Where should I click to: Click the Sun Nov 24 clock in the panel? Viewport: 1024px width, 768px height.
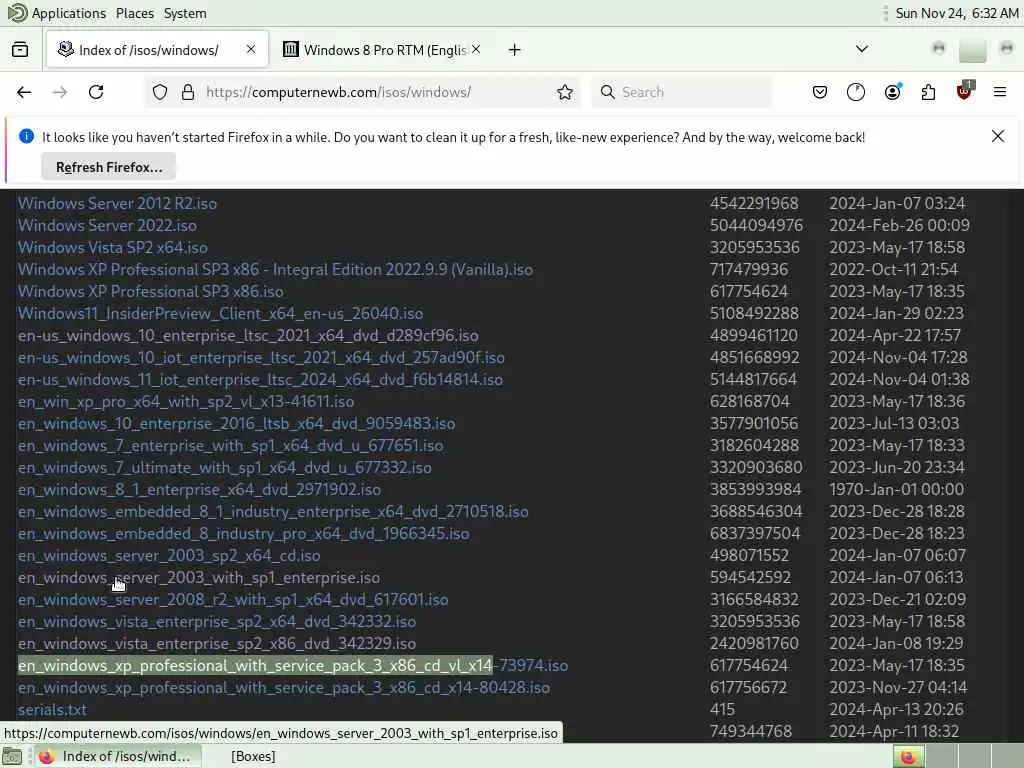click(957, 13)
